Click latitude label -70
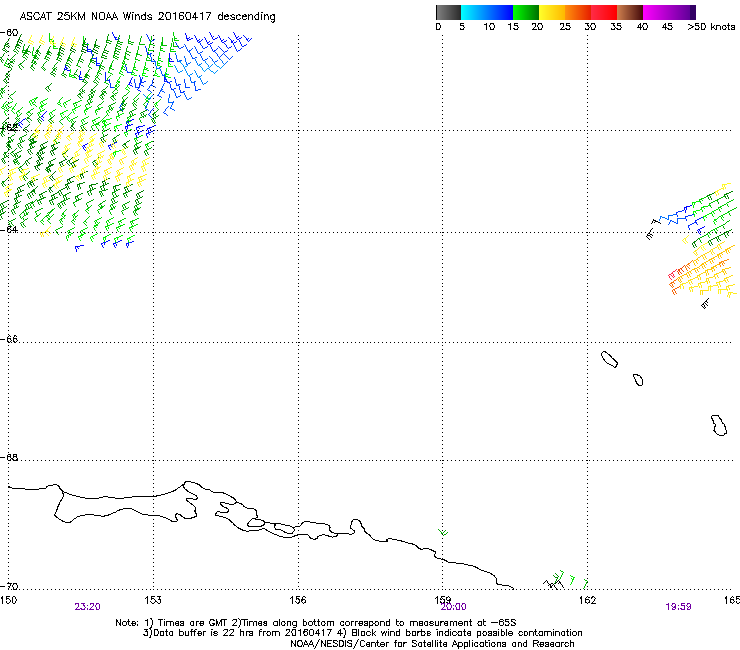Image resolution: width=740 pixels, height=650 pixels. (x=9, y=586)
